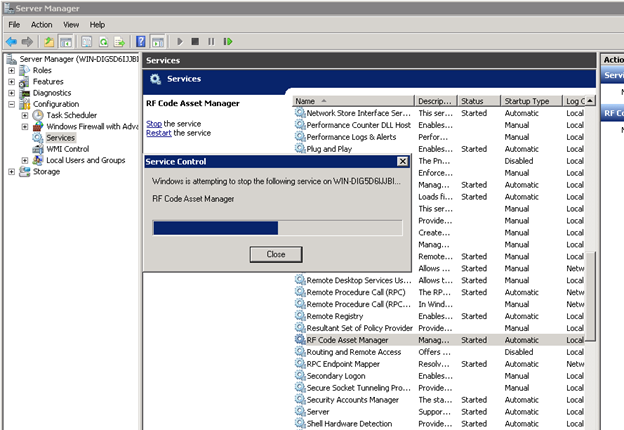Image resolution: width=624 pixels, height=430 pixels.
Task: Open the File menu
Action: click(x=14, y=25)
